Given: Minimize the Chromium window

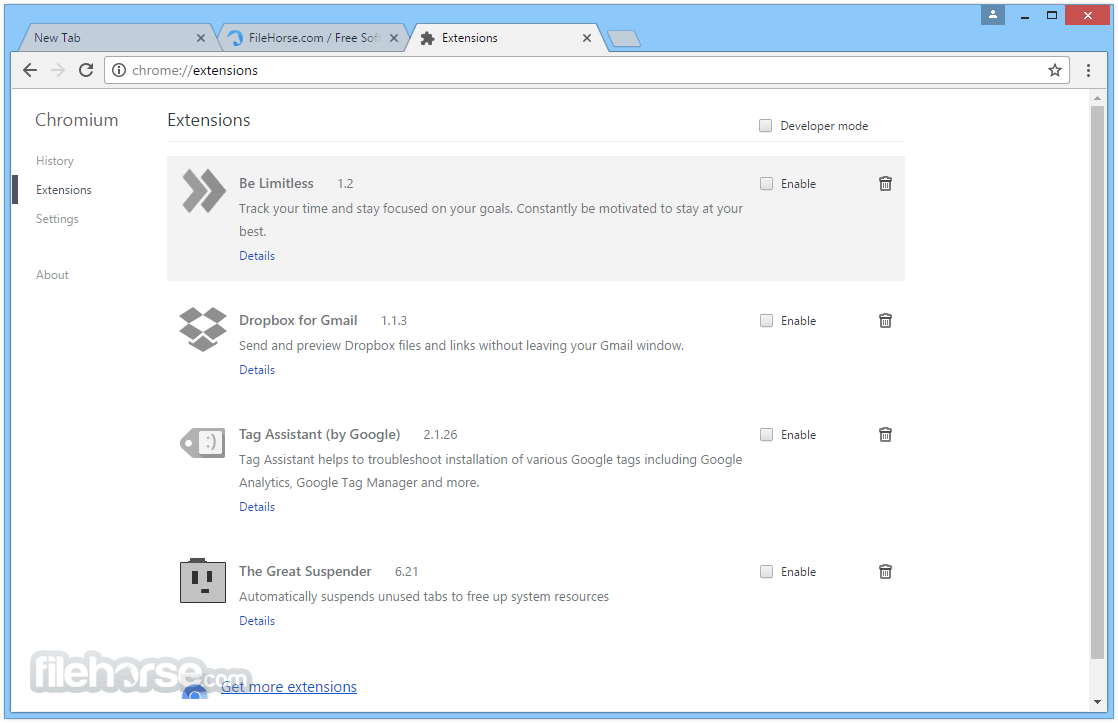Looking at the screenshot, I should pyautogui.click(x=1025, y=15).
